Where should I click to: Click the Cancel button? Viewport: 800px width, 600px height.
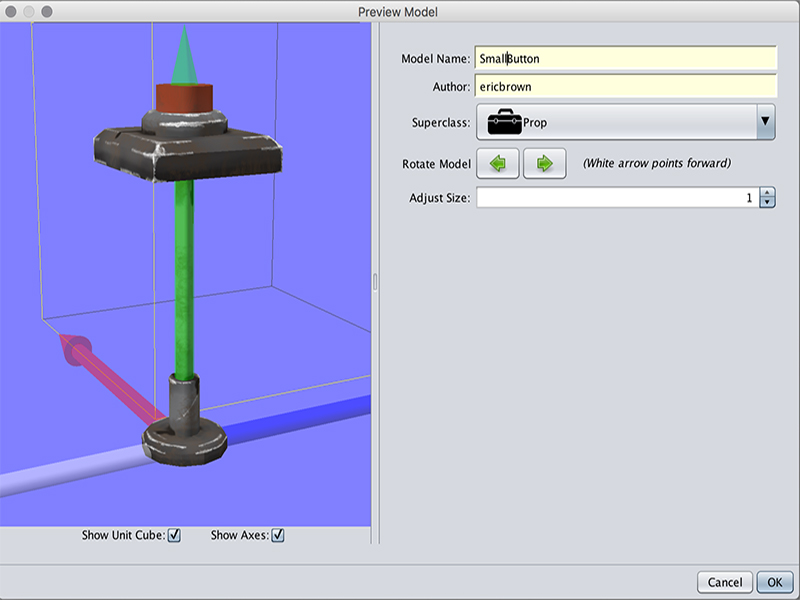(724, 582)
